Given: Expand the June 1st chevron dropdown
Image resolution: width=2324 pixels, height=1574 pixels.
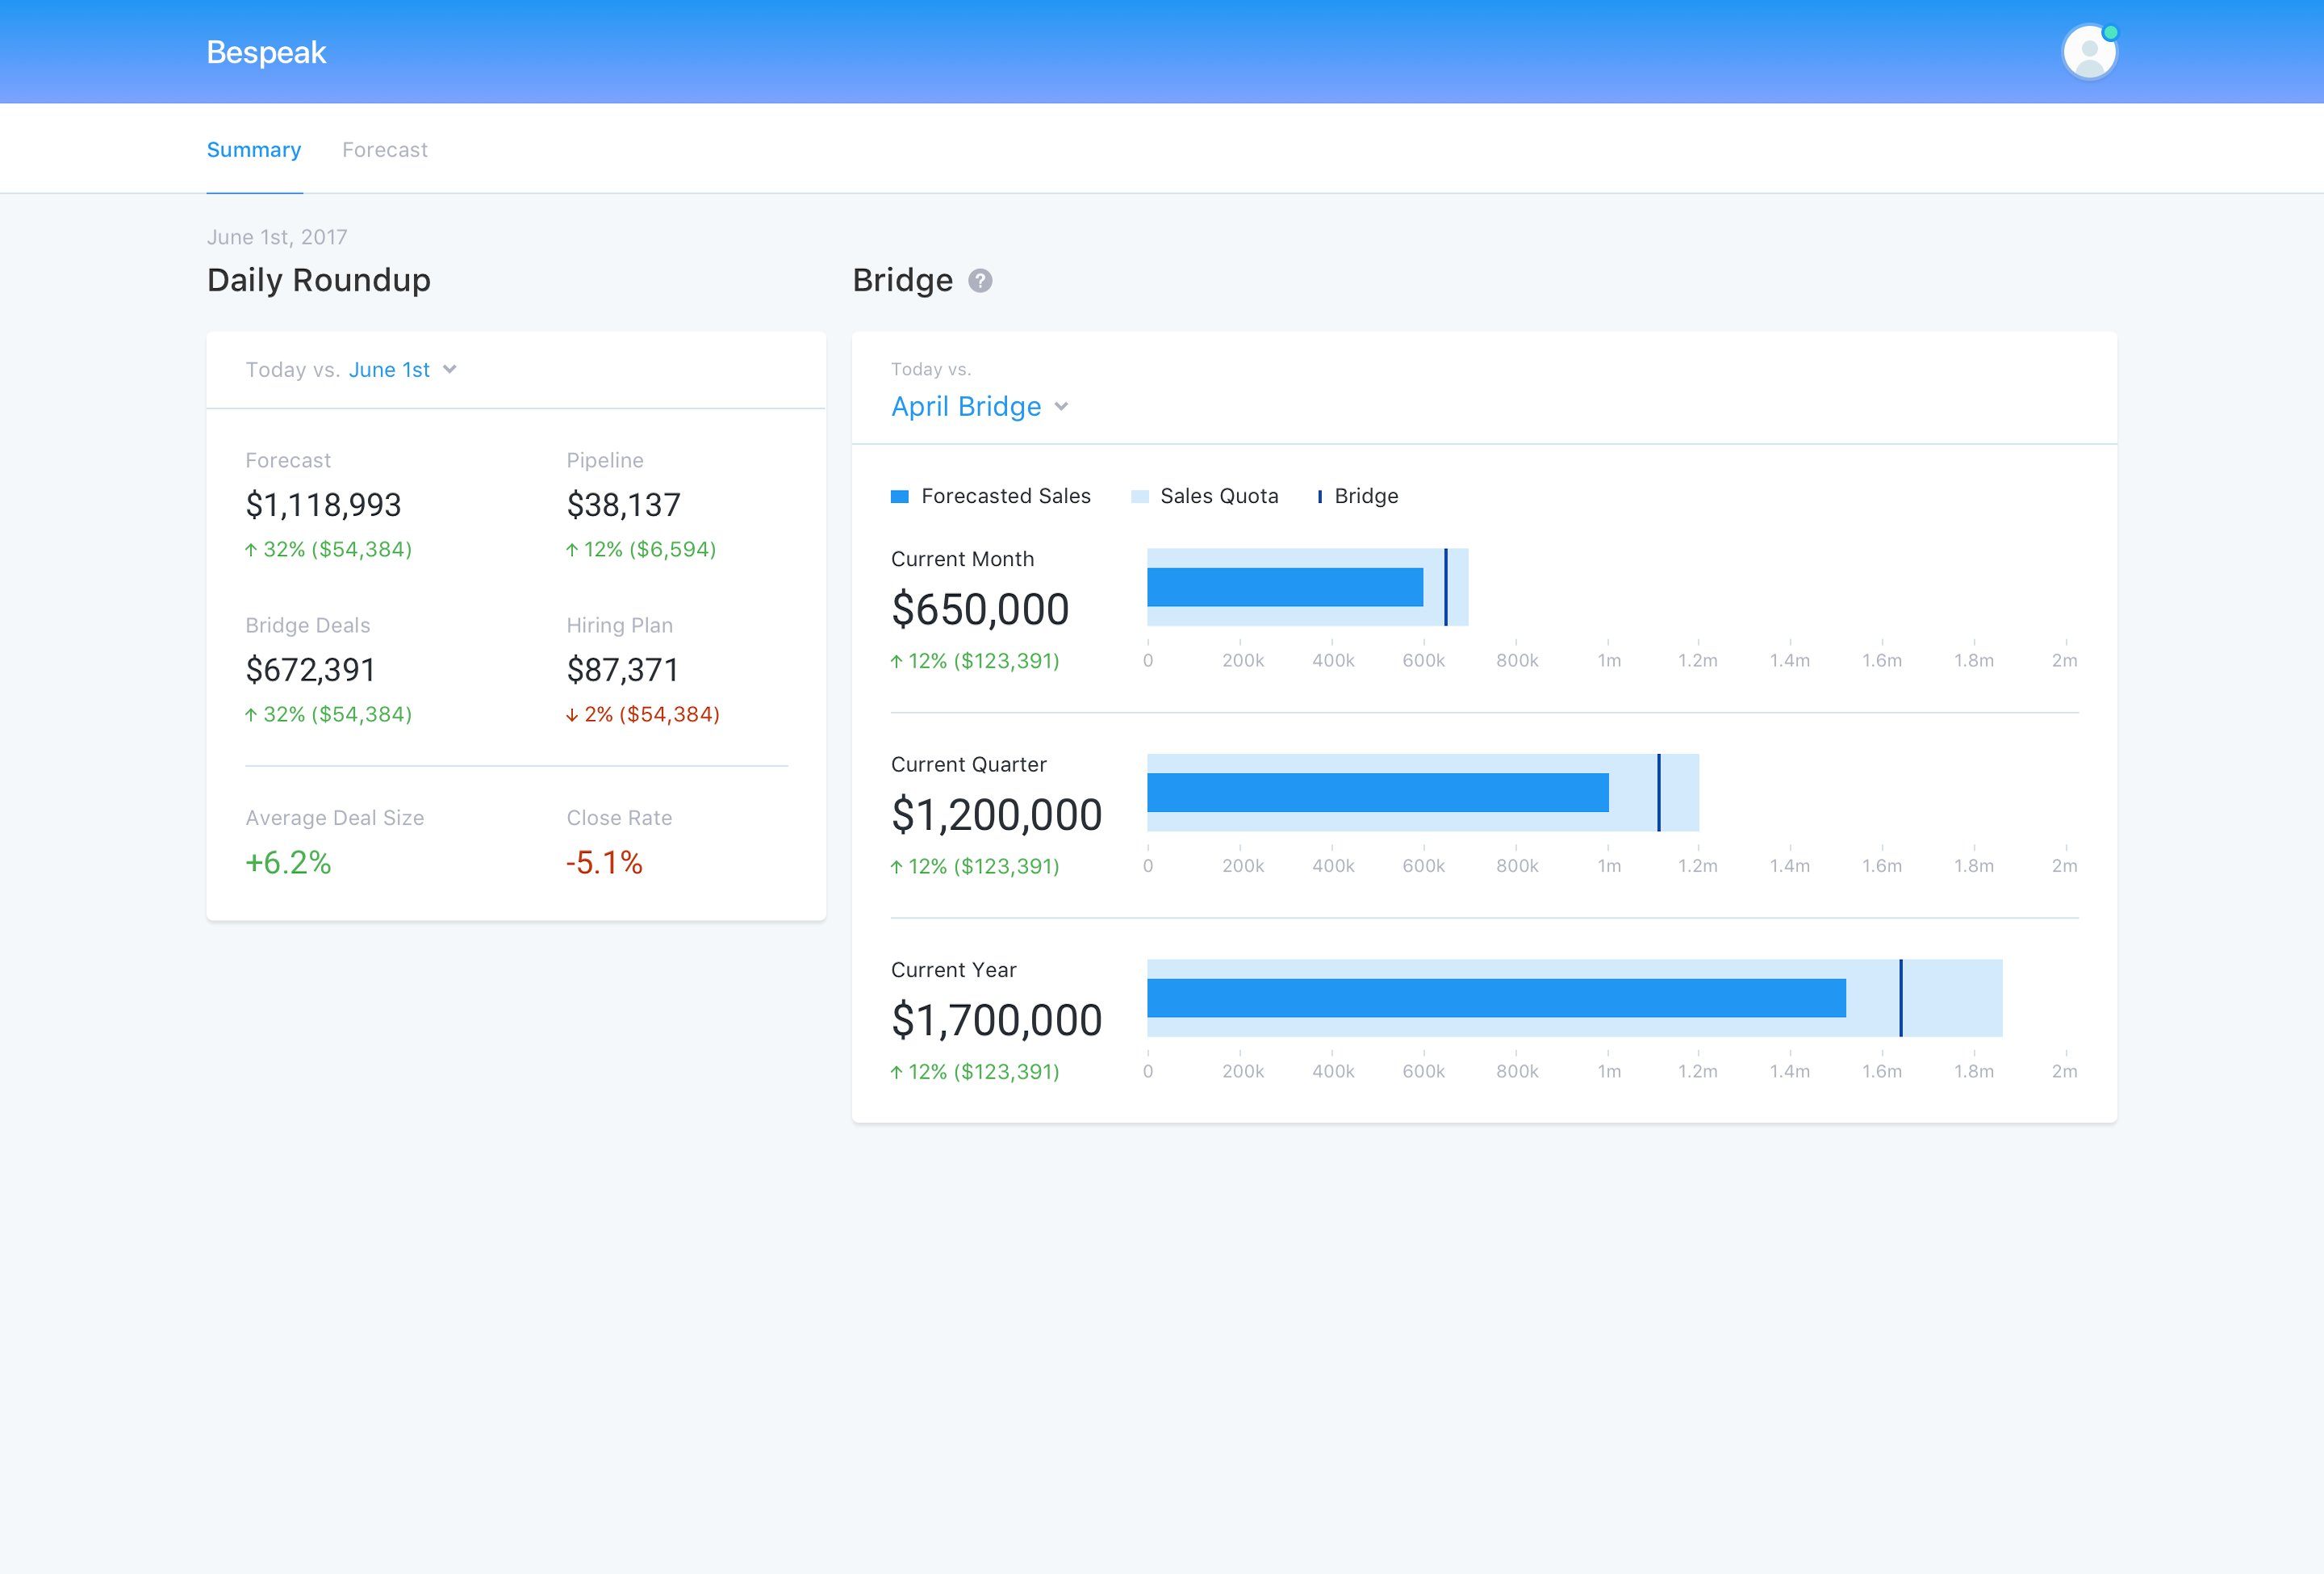Looking at the screenshot, I should (450, 370).
